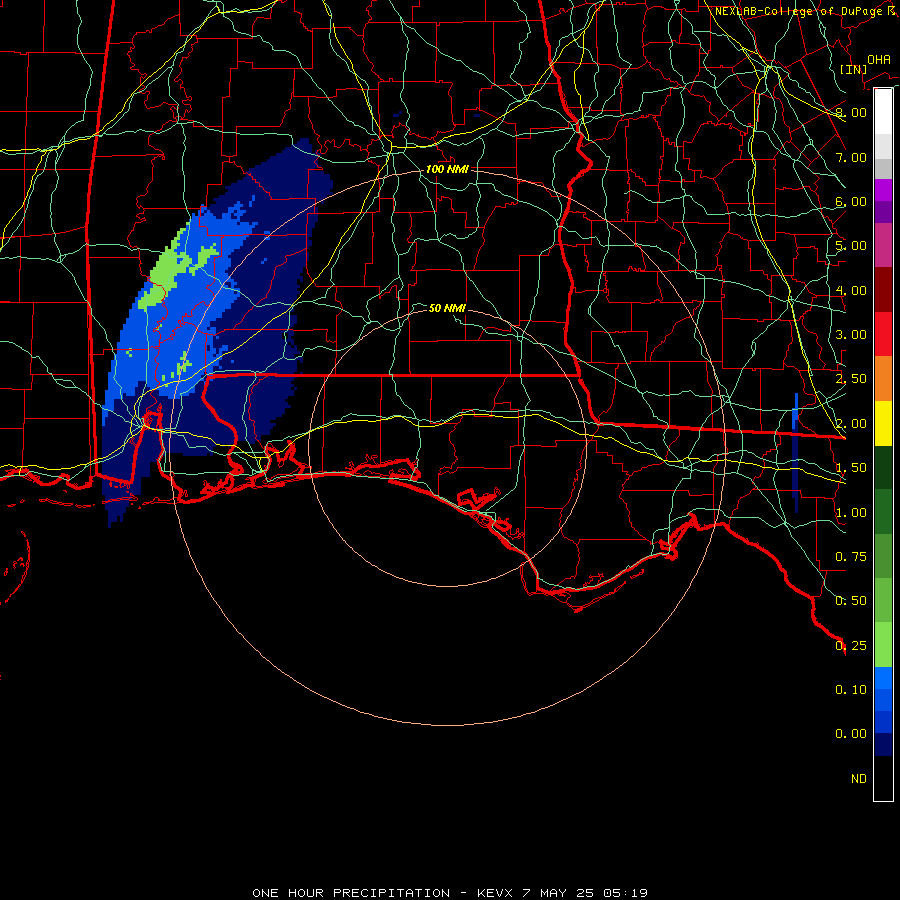Select the 8.00 legend value
This screenshot has width=900, height=900.
point(851,112)
